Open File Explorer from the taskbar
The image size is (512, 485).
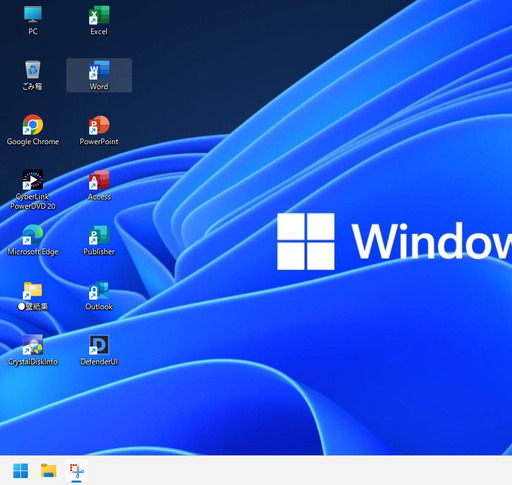pyautogui.click(x=48, y=471)
